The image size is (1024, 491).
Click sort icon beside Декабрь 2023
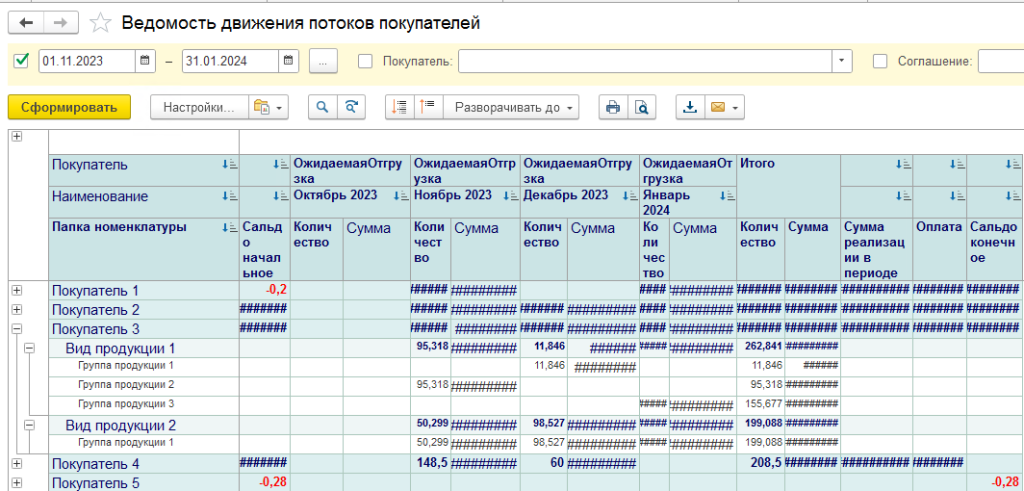click(x=630, y=195)
